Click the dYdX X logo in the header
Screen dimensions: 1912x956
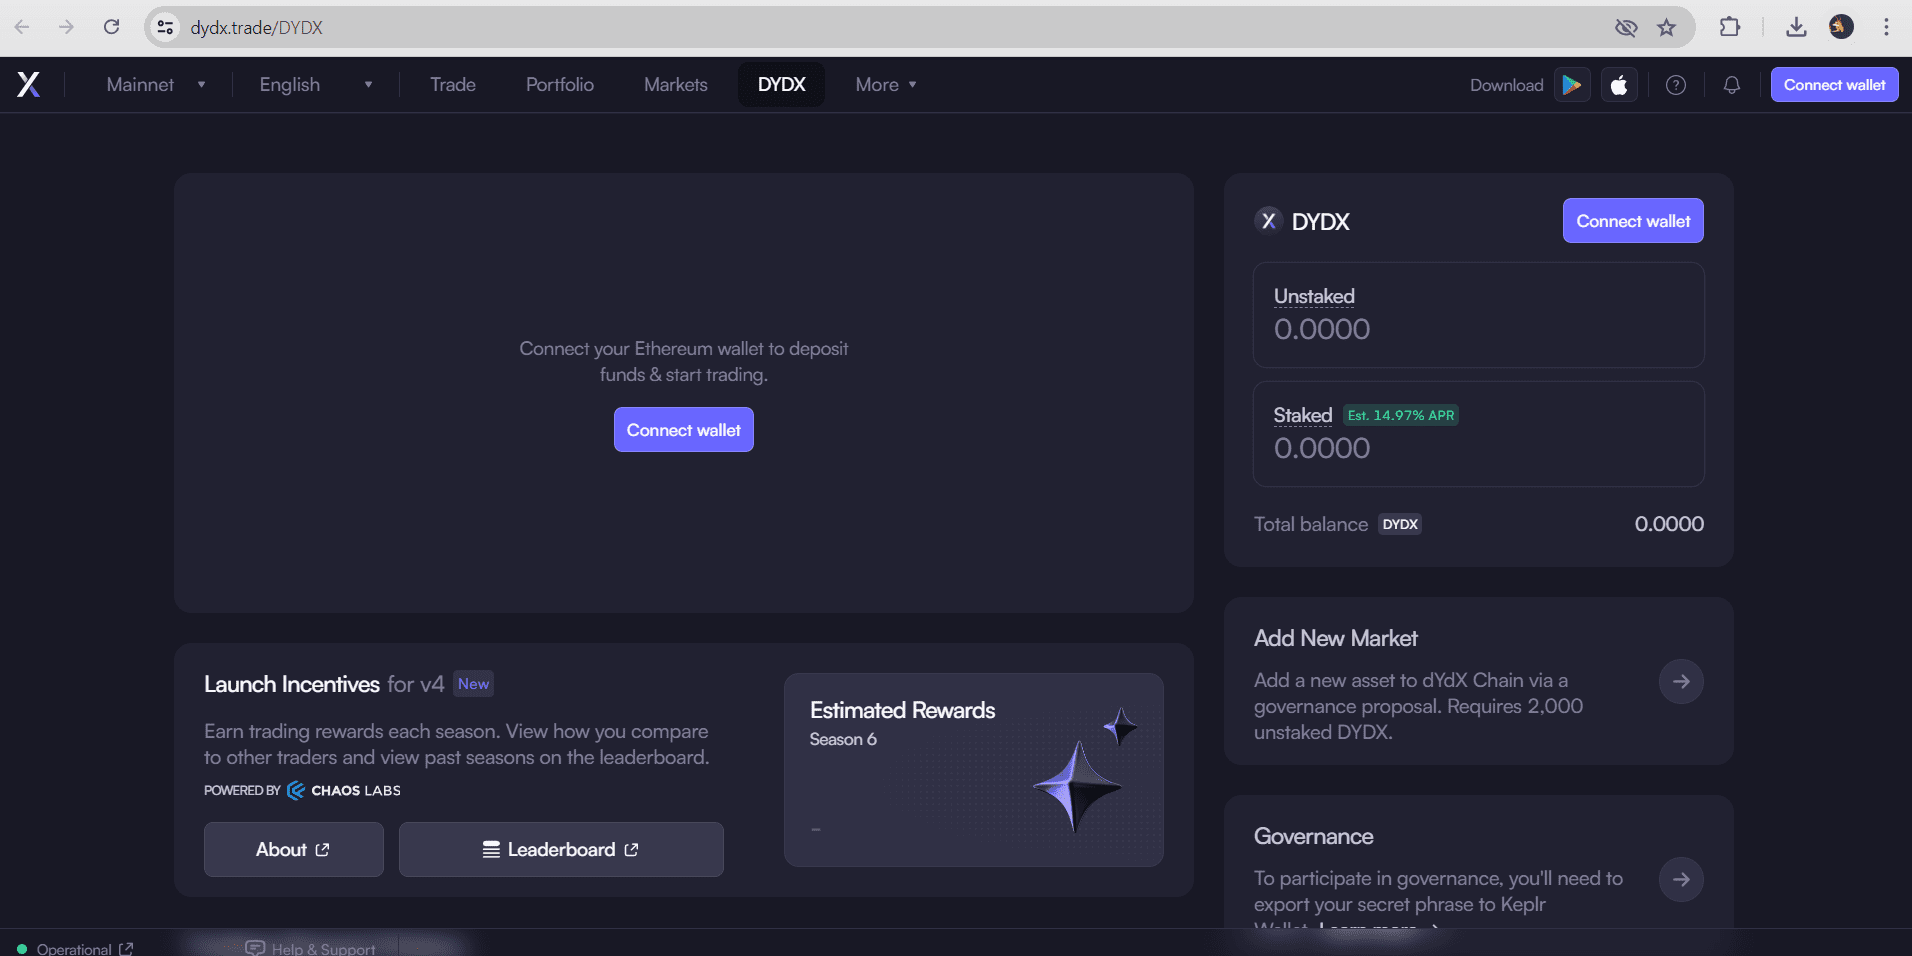(29, 85)
